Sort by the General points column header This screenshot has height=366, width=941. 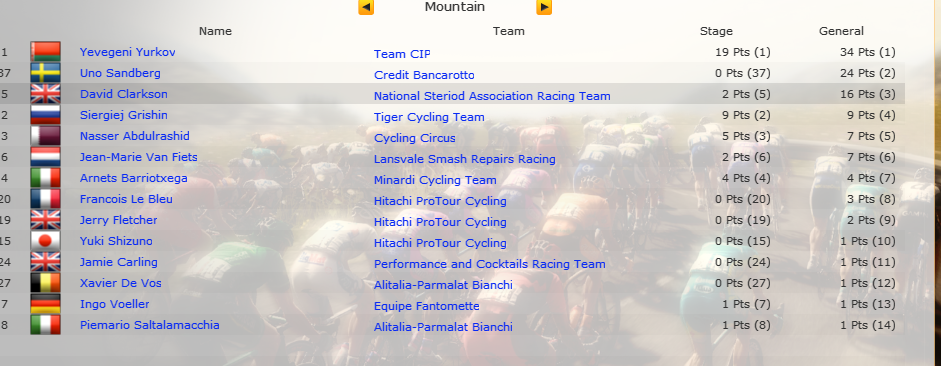point(841,31)
